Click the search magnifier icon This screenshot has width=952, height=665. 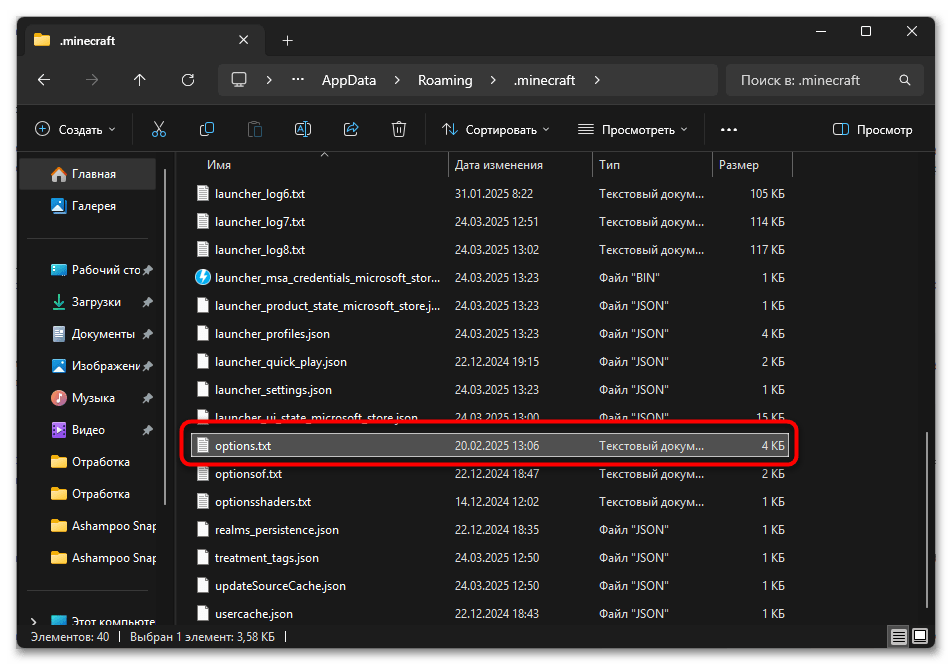[905, 80]
